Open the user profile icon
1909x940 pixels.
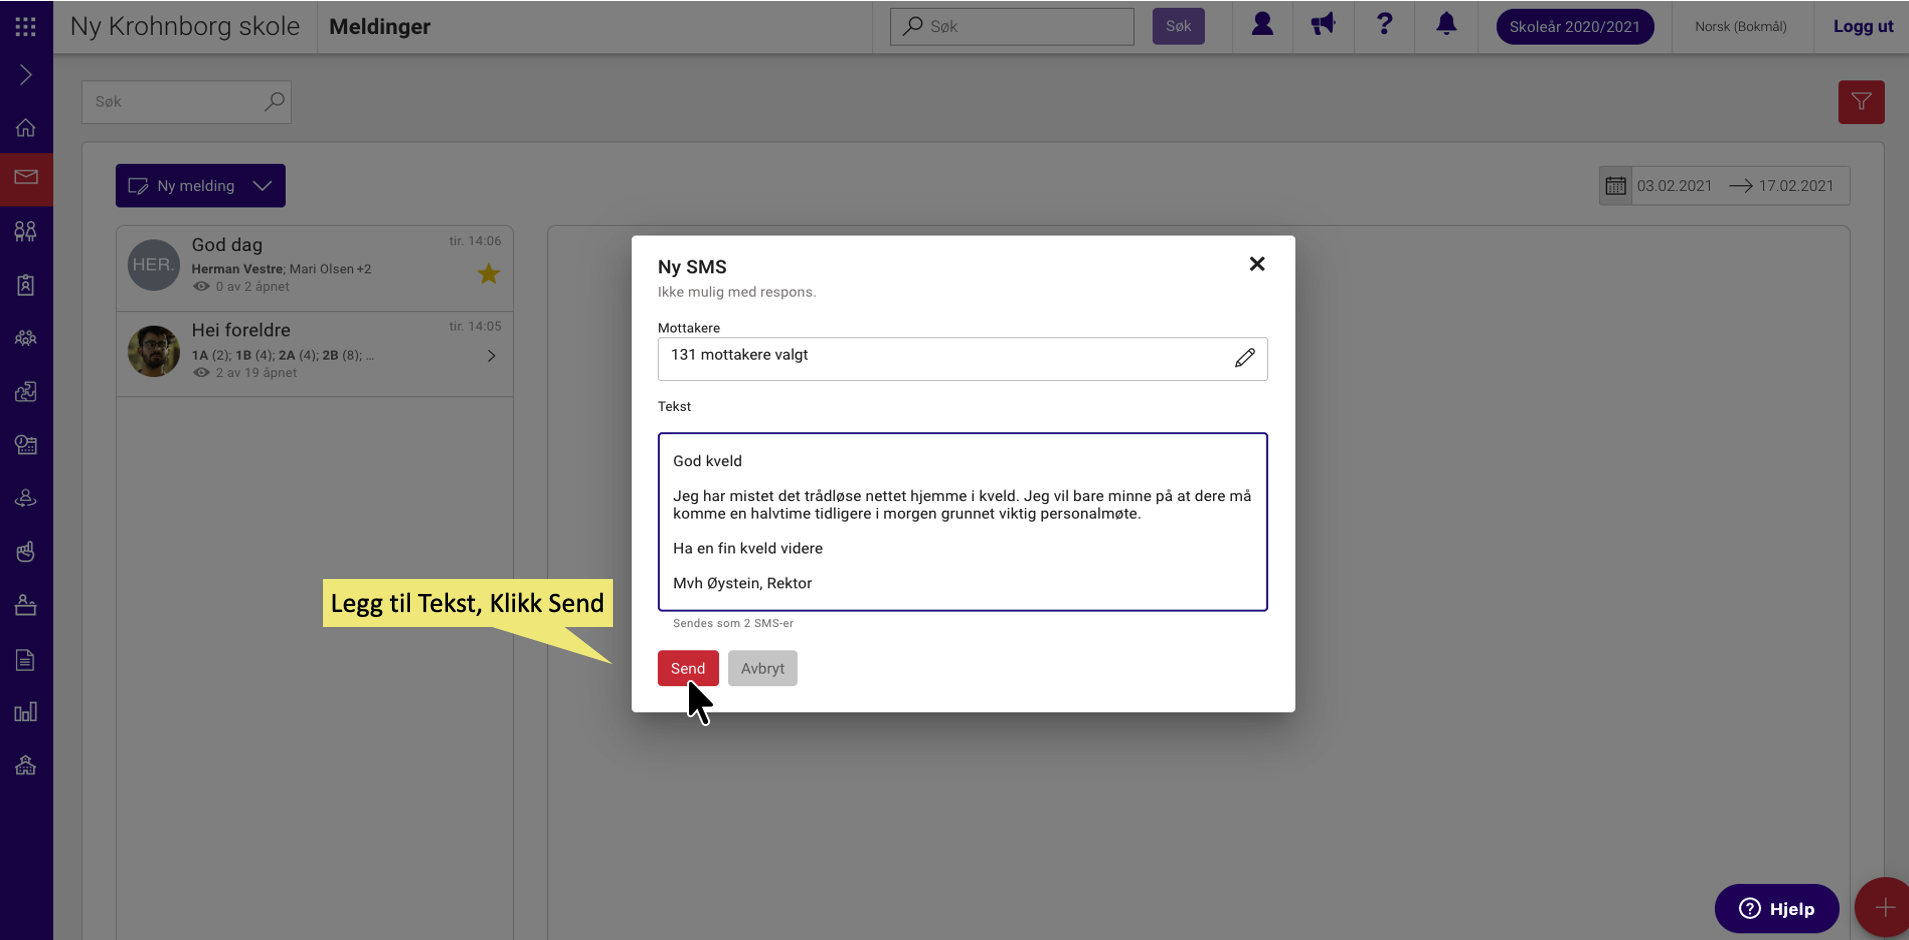(1262, 24)
